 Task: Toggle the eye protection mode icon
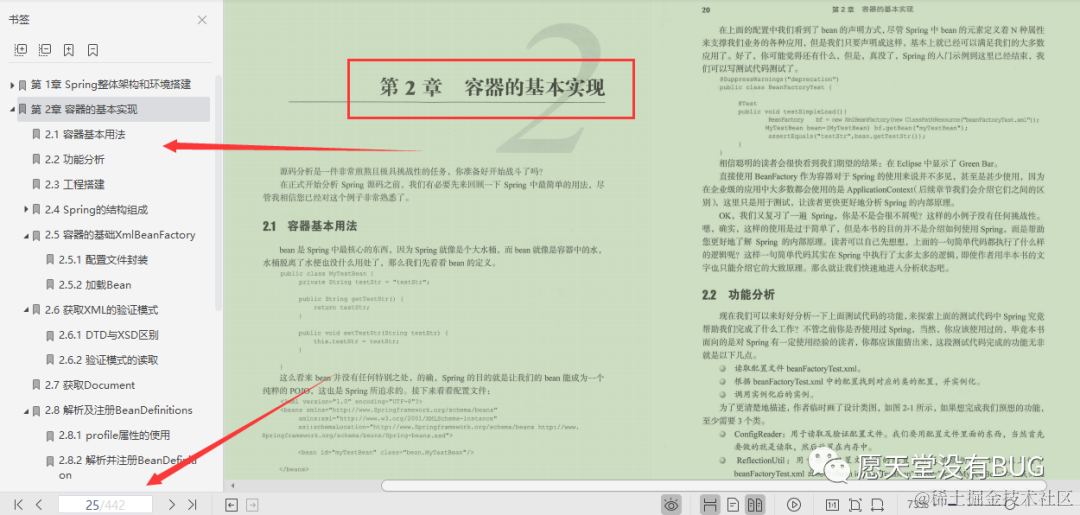[x=671, y=505]
